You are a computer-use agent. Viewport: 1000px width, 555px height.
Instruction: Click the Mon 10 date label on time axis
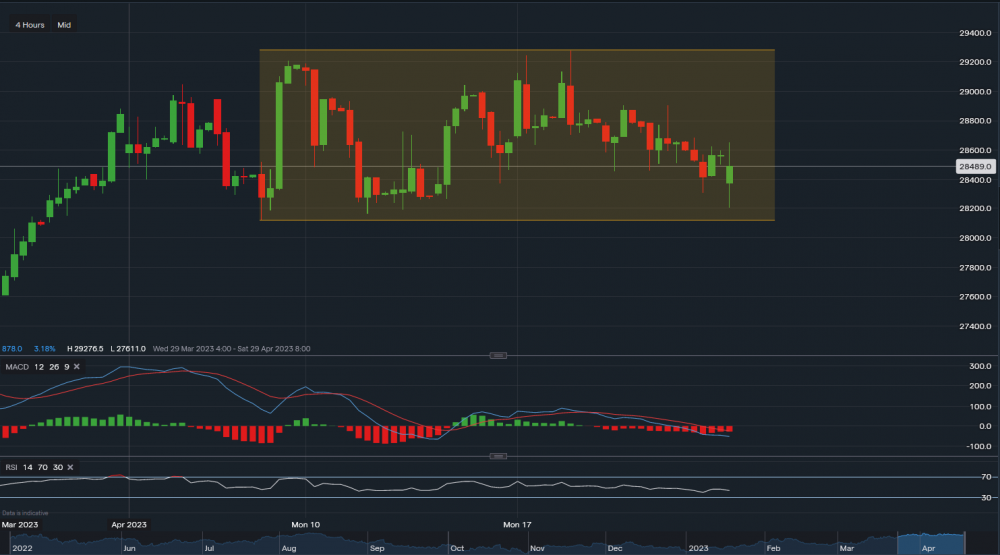(305, 524)
